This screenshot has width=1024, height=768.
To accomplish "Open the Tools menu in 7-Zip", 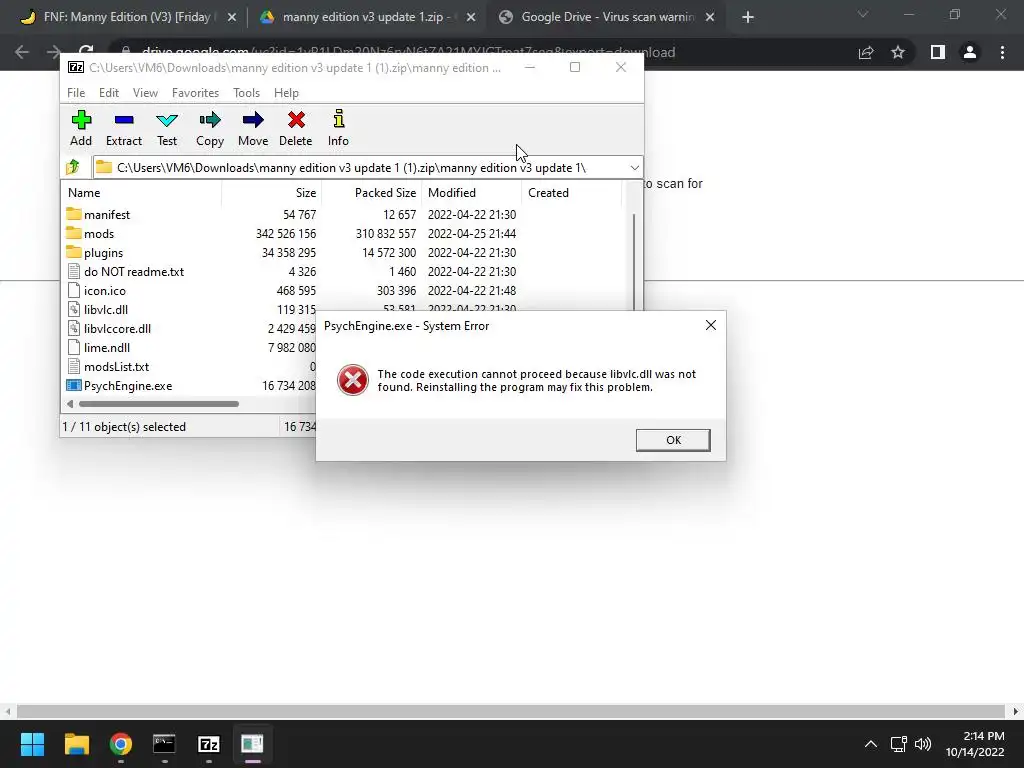I will (x=246, y=93).
